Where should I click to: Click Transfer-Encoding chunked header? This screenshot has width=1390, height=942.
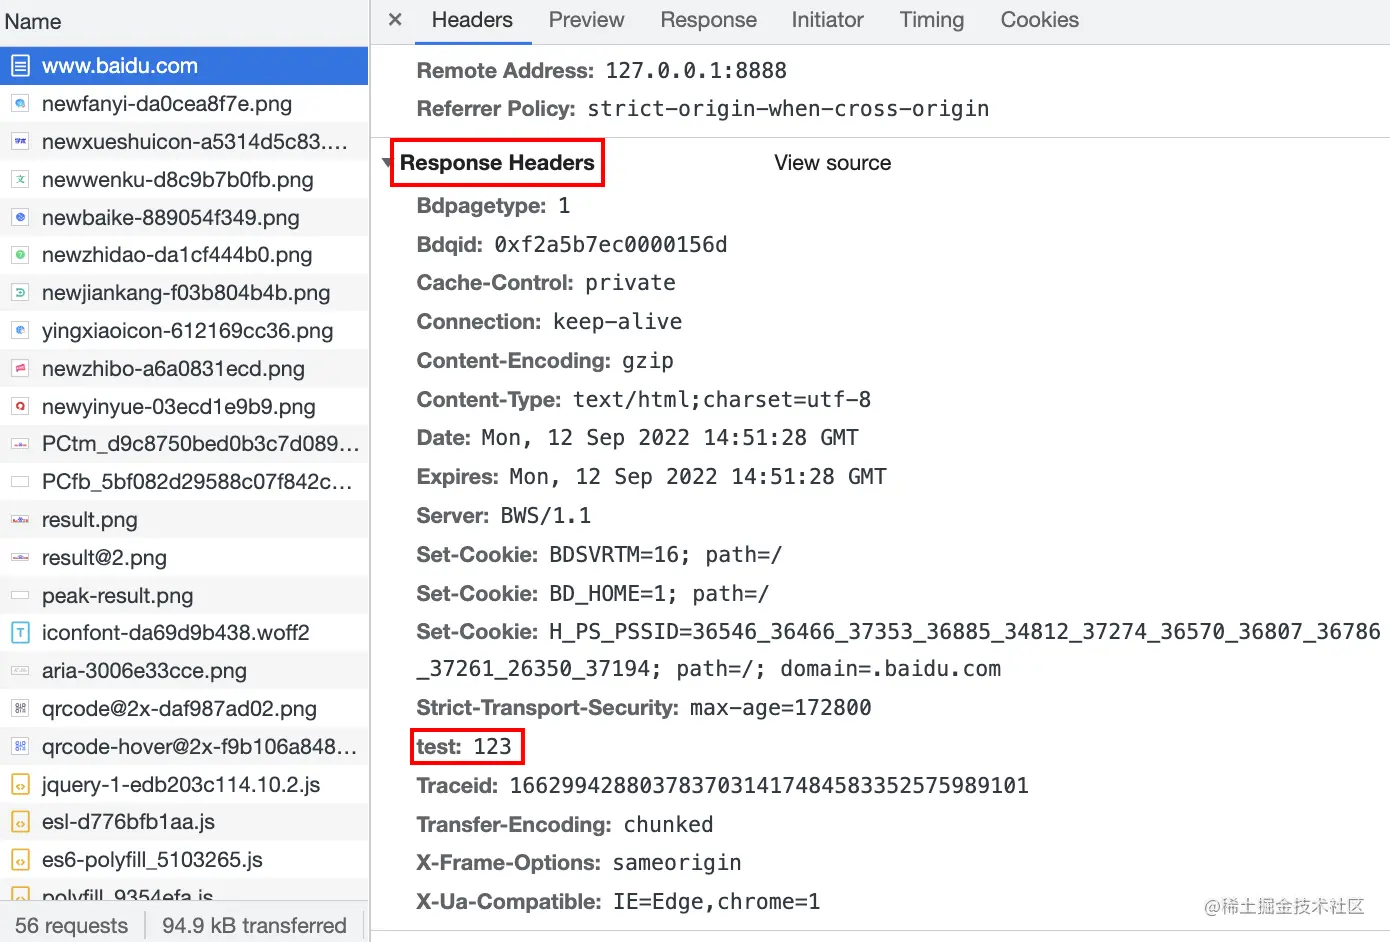click(565, 825)
